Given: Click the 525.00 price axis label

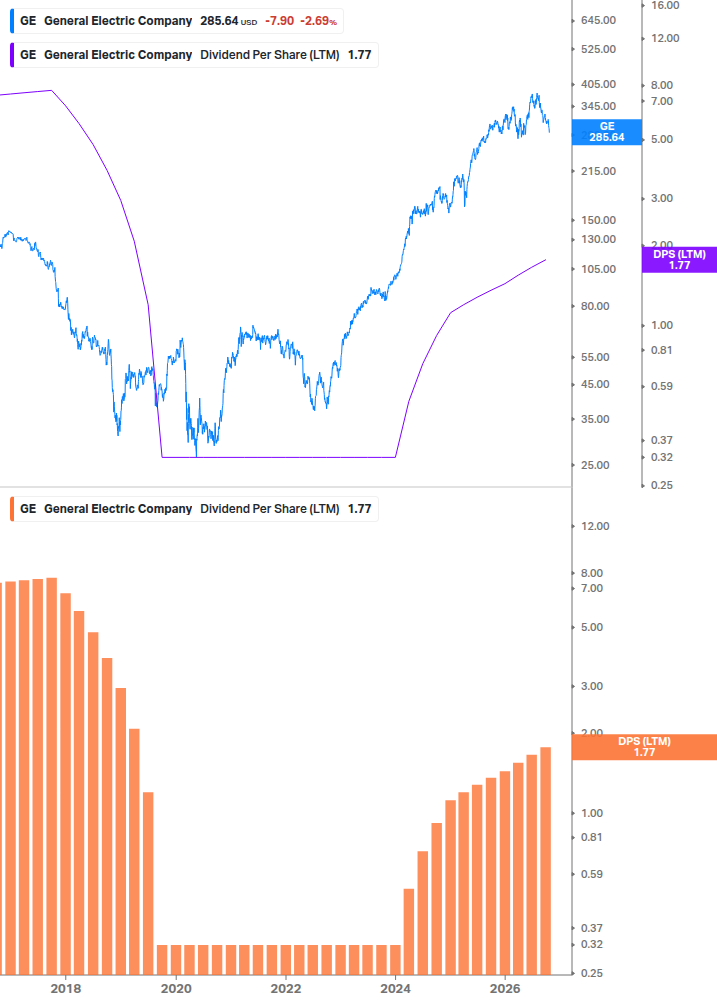Looking at the screenshot, I should (x=598, y=49).
